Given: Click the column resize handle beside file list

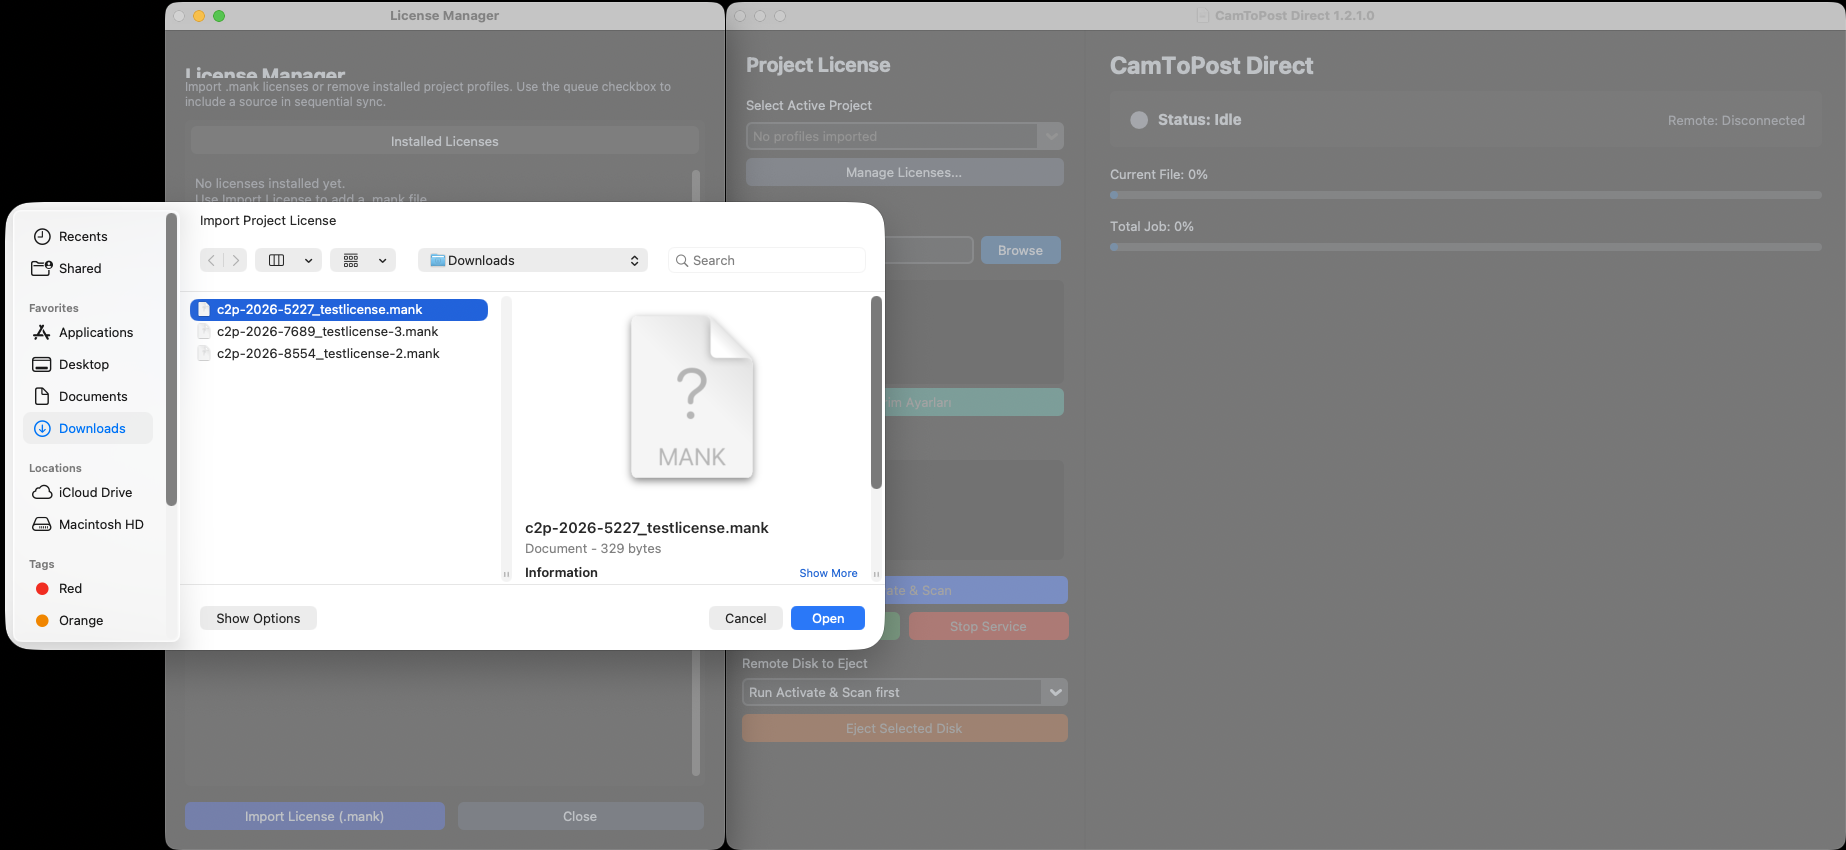Looking at the screenshot, I should coord(506,574).
